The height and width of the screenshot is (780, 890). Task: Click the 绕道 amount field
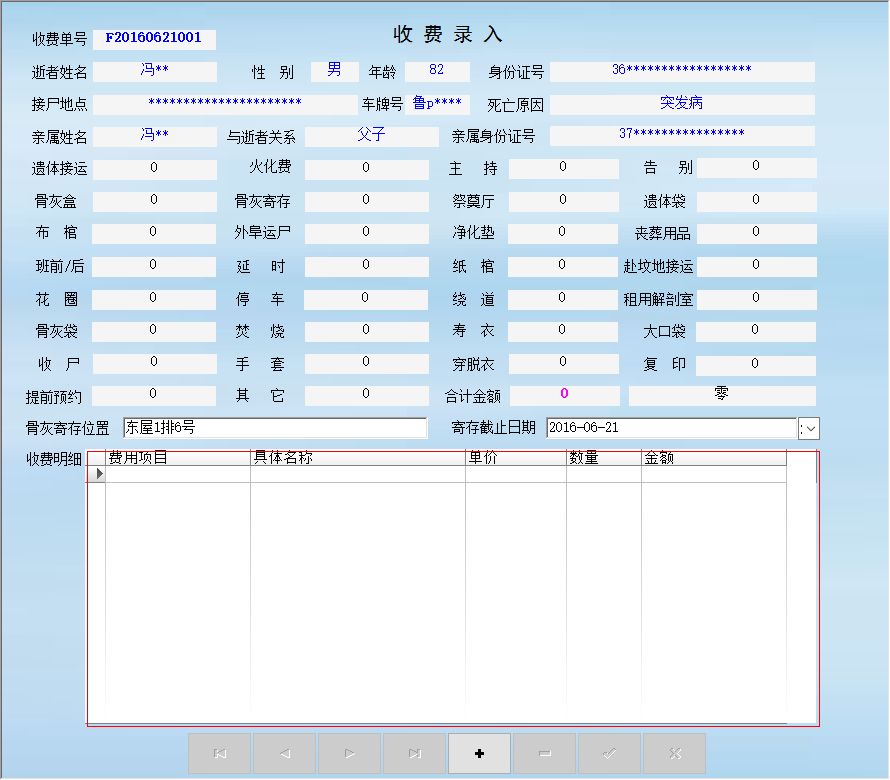coord(563,299)
